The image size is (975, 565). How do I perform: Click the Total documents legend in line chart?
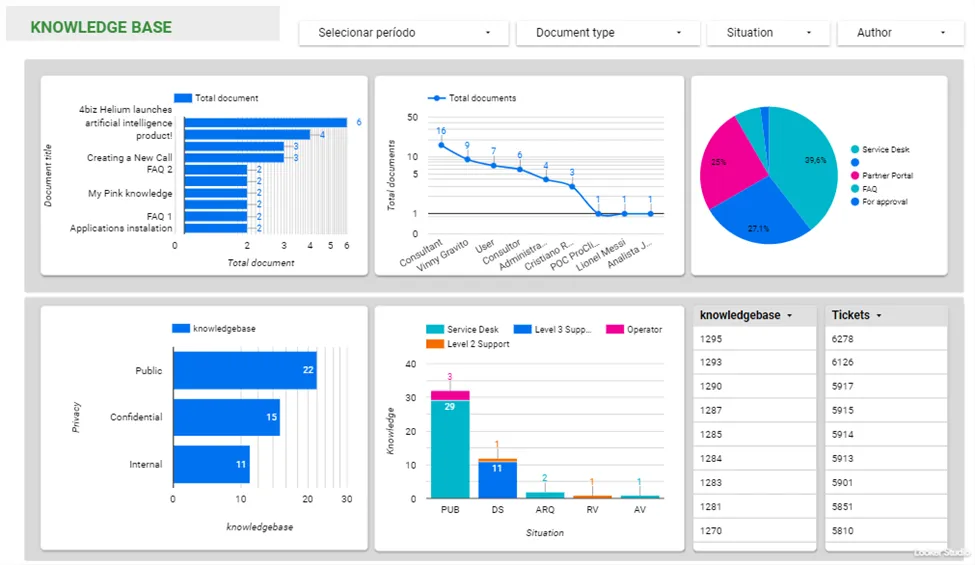pyautogui.click(x=472, y=98)
